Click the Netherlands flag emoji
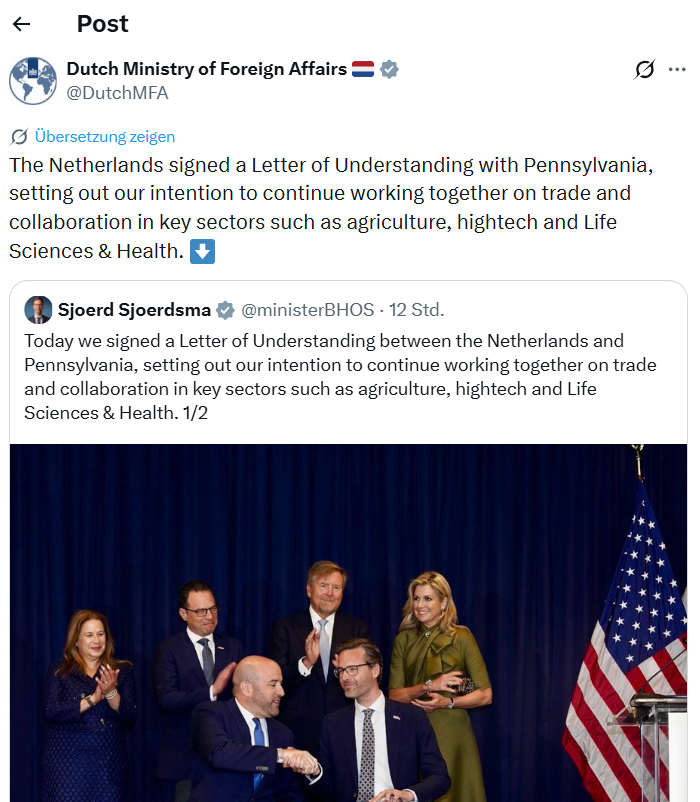This screenshot has height=802, width=700. coord(362,69)
